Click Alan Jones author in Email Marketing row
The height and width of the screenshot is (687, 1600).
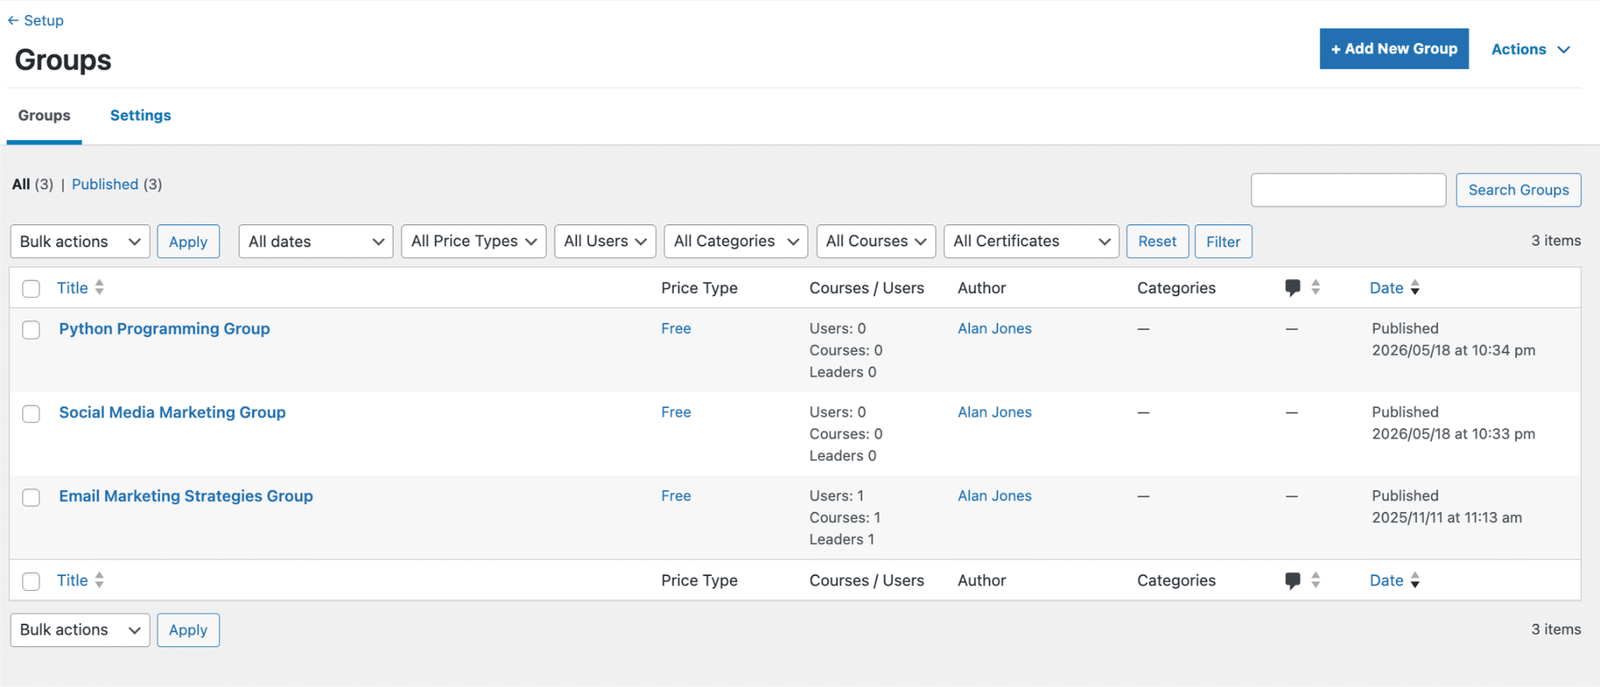(x=995, y=497)
